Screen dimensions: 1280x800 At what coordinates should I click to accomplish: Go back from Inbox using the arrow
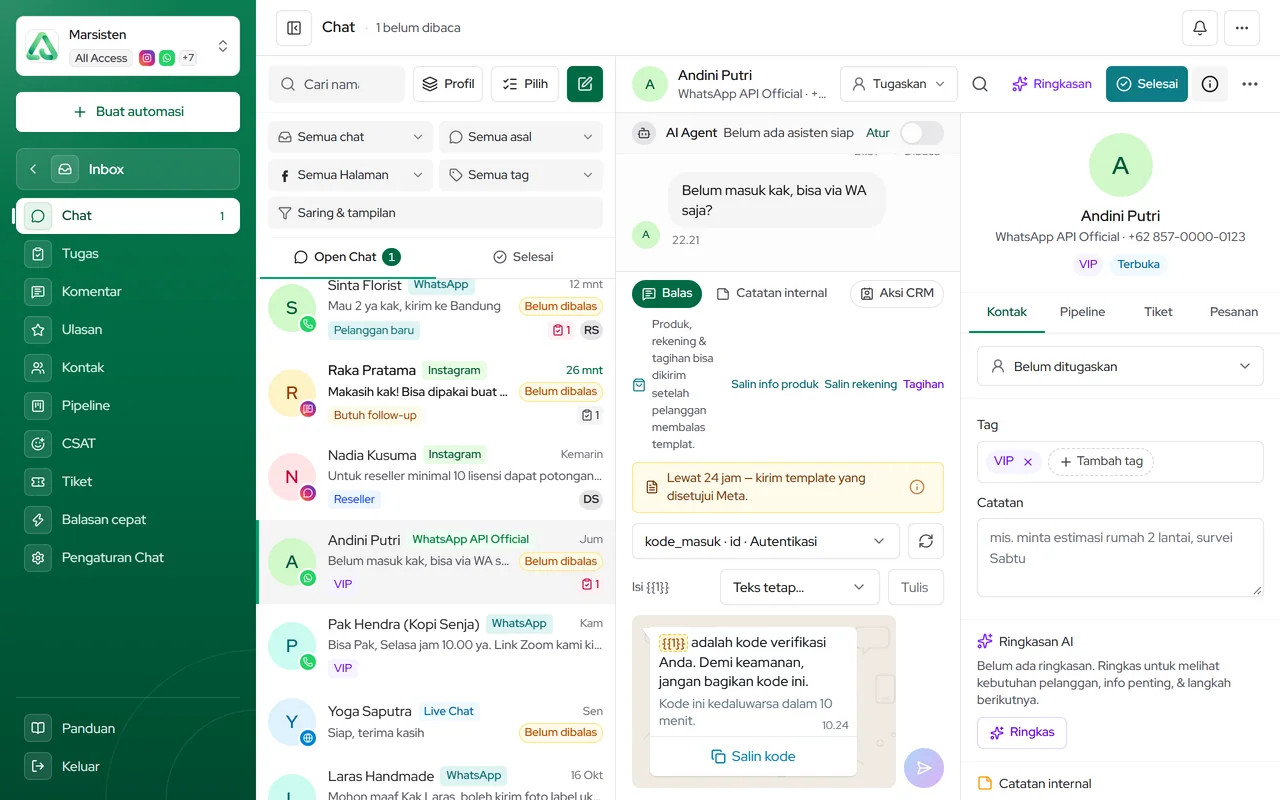[33, 169]
